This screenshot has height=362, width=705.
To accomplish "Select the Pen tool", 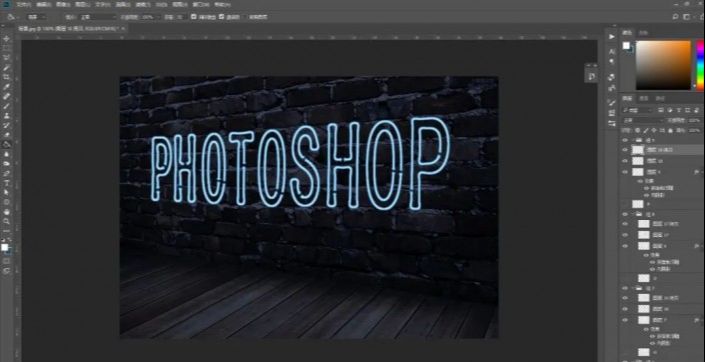I will 6,173.
